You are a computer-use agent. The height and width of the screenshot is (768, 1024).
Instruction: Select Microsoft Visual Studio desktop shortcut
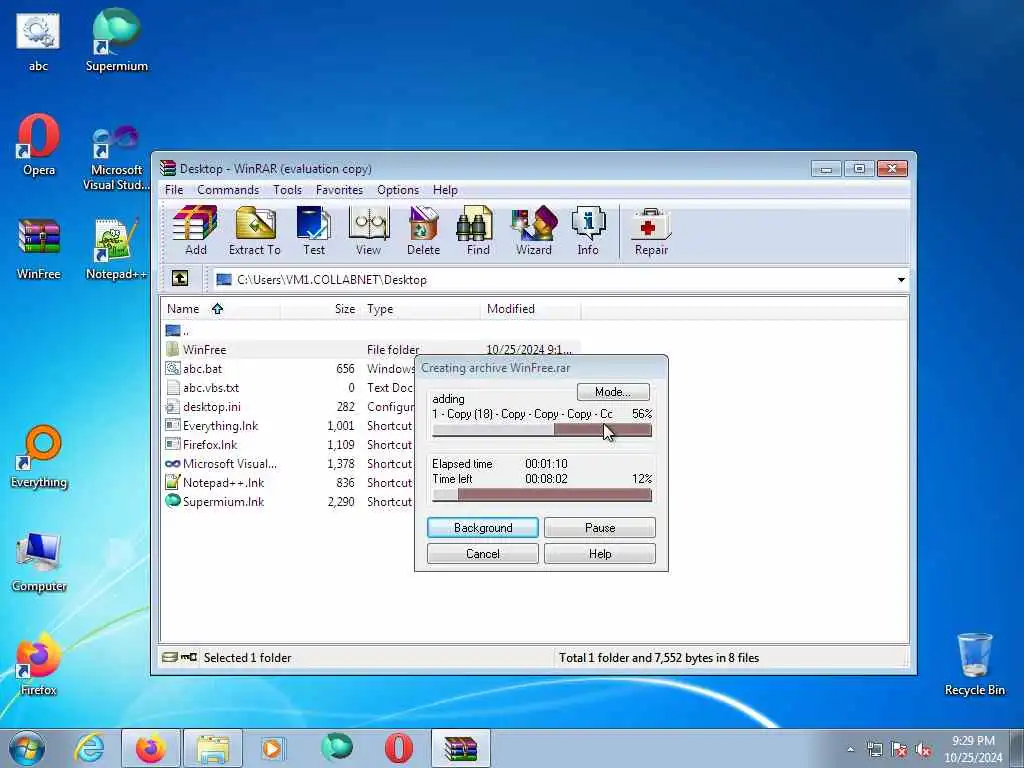click(116, 158)
